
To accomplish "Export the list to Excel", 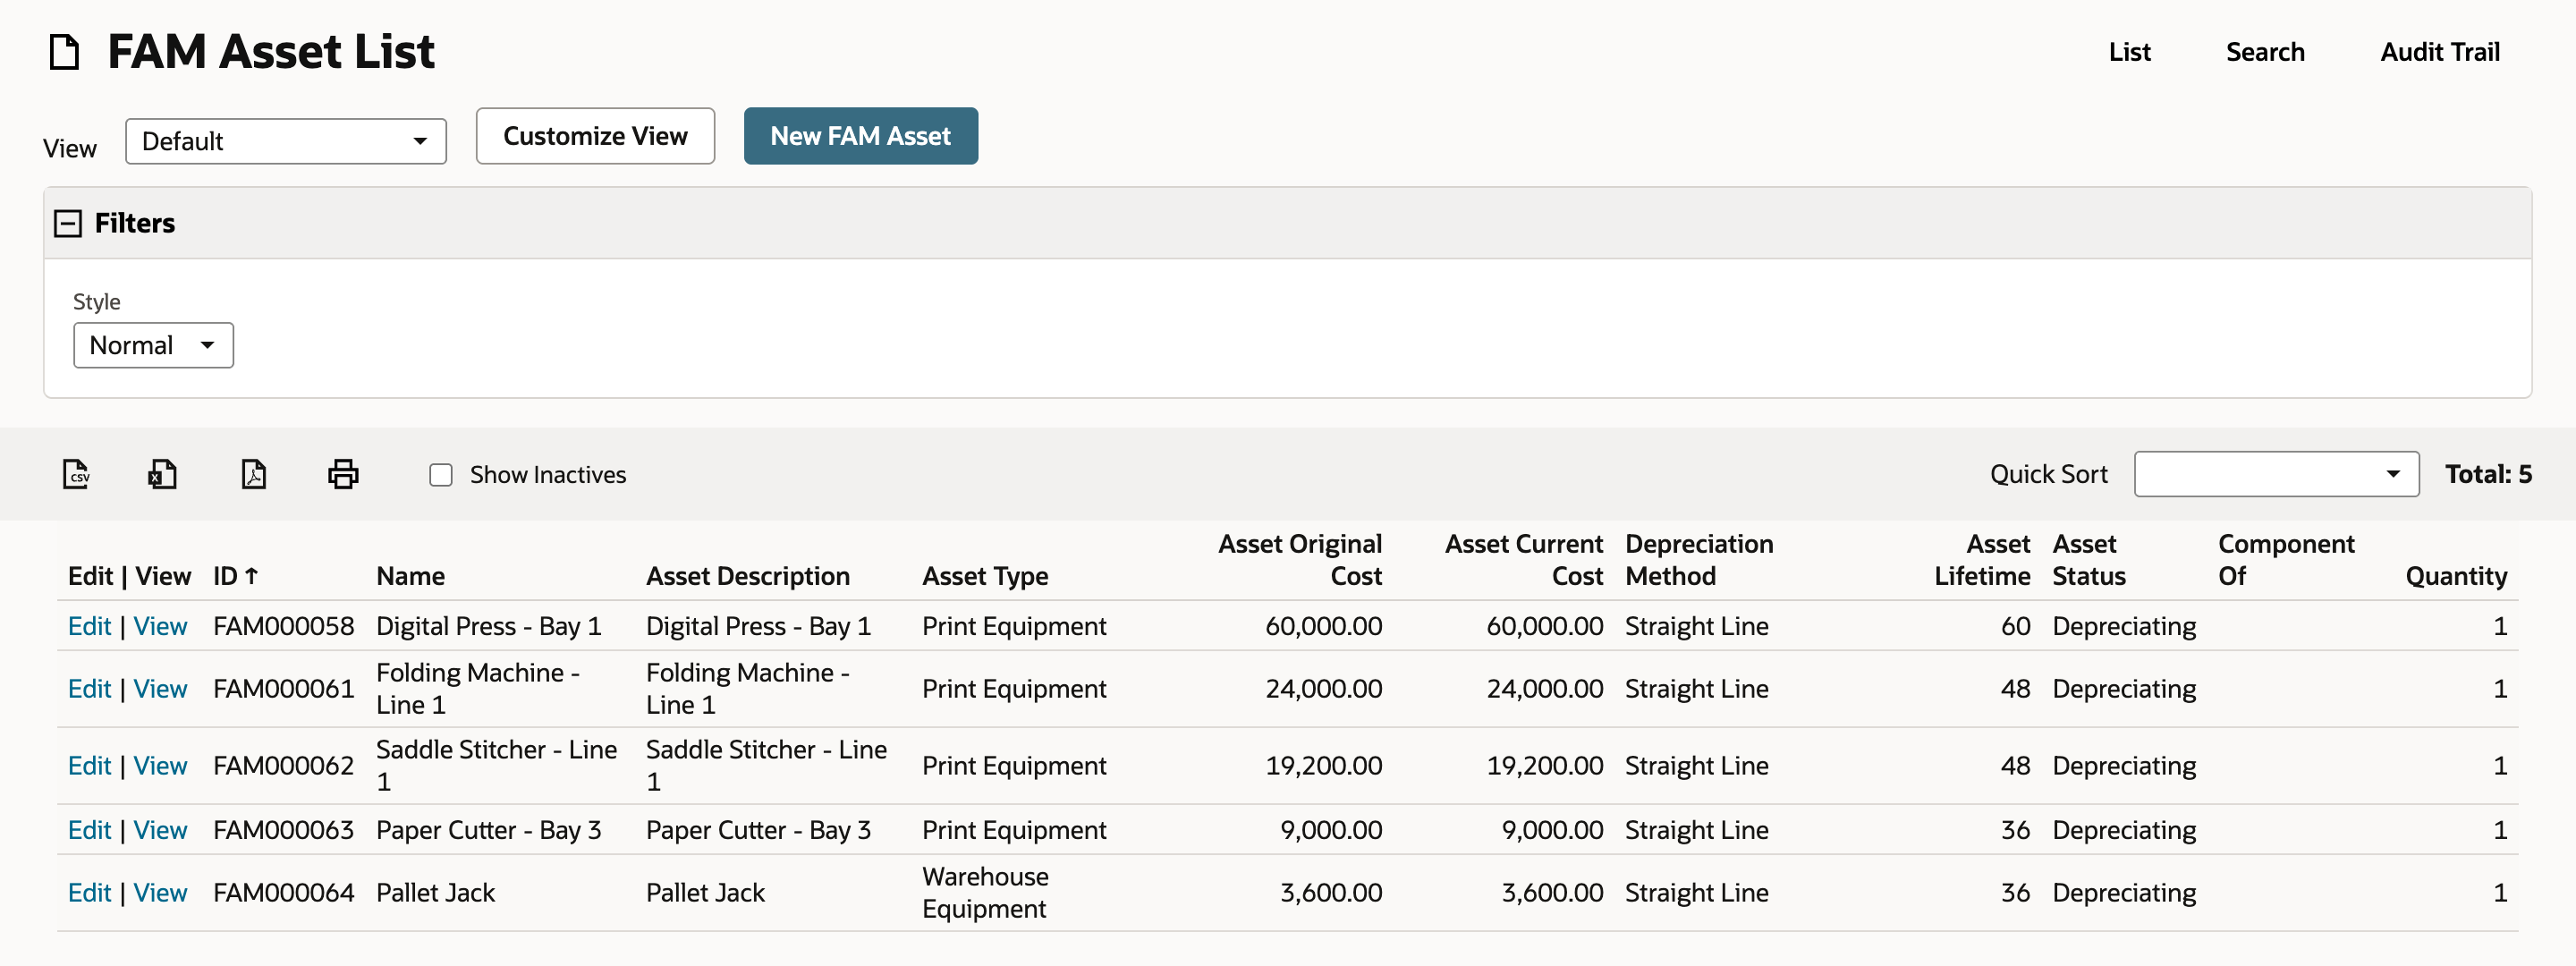I will coord(163,474).
